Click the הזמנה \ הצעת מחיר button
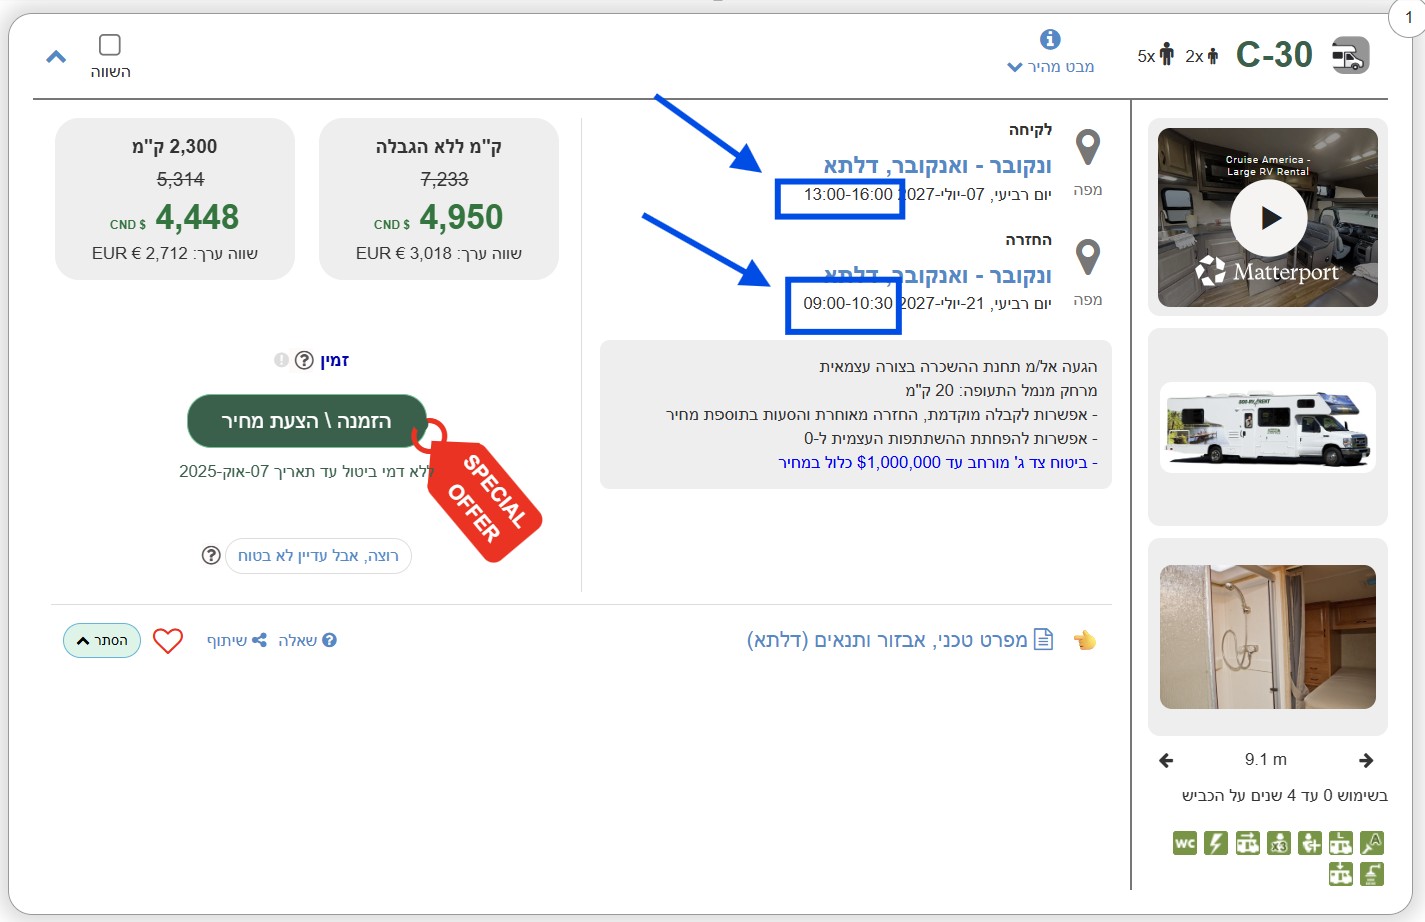Screen dimensions: 1425x922 point(307,421)
